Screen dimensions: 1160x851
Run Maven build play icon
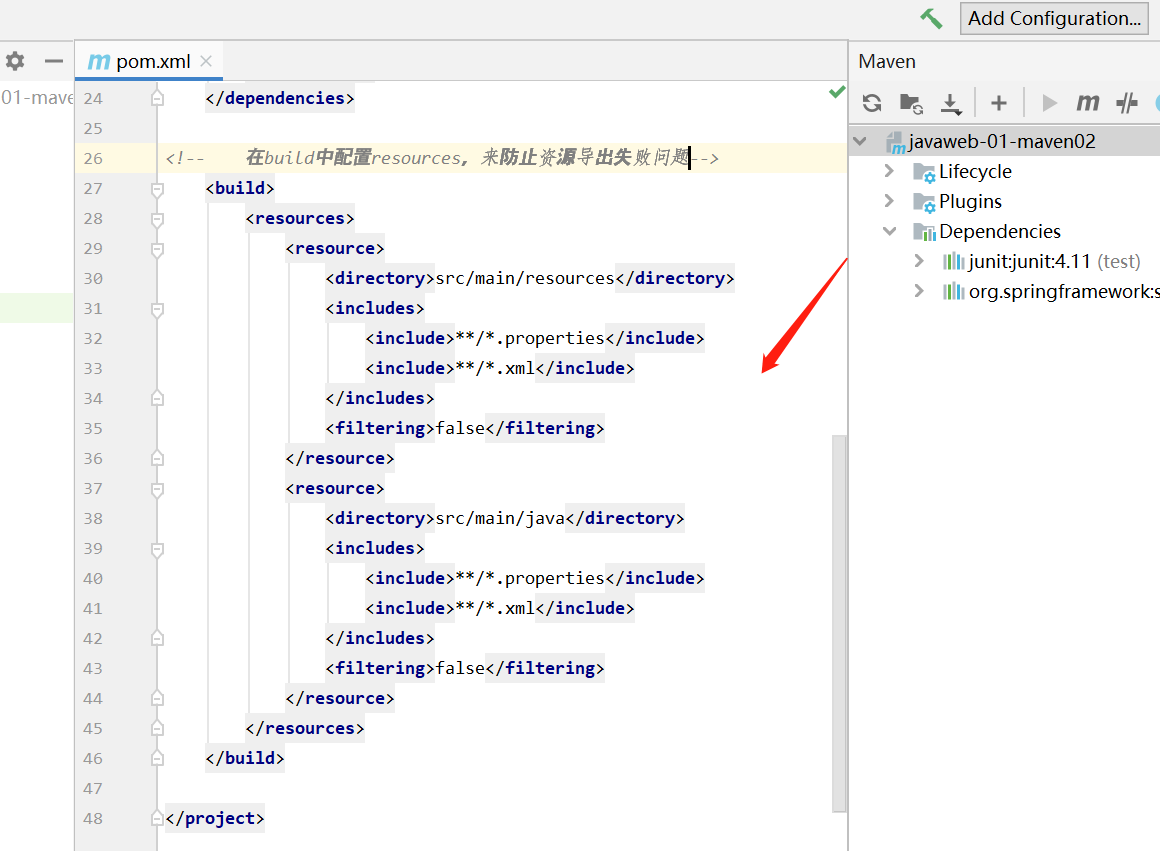pyautogui.click(x=1049, y=103)
